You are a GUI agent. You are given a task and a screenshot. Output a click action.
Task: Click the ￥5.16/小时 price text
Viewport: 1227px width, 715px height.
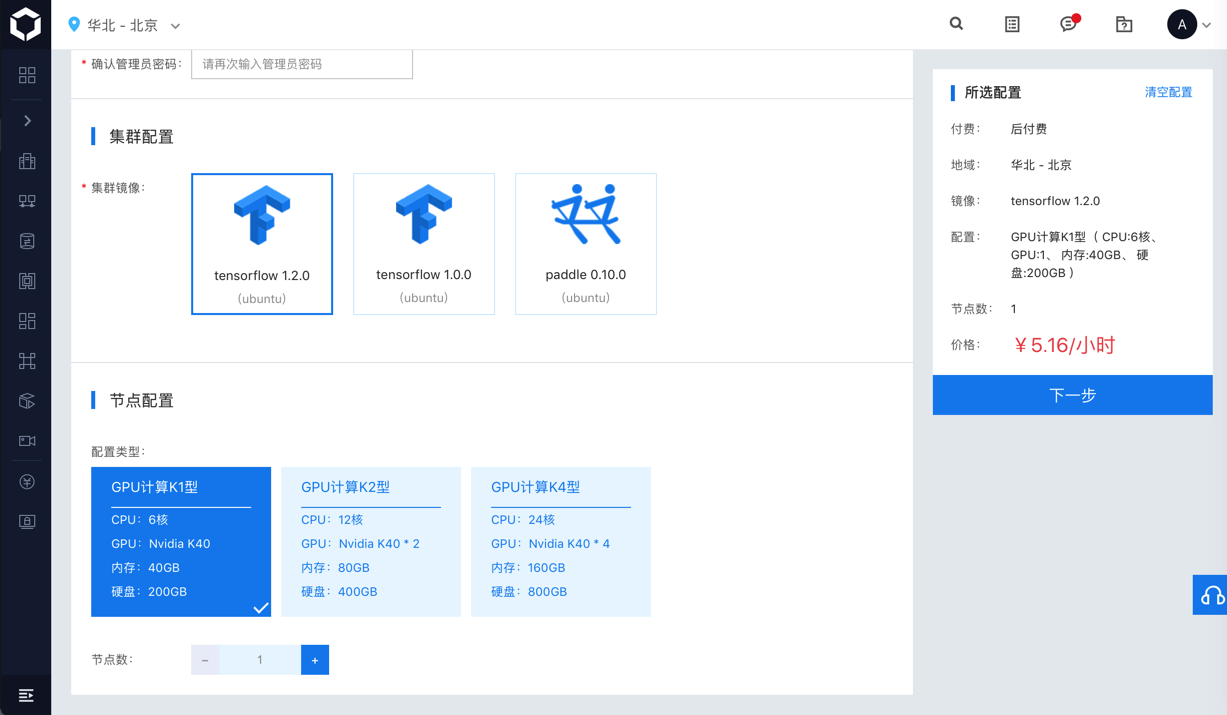tap(1063, 345)
